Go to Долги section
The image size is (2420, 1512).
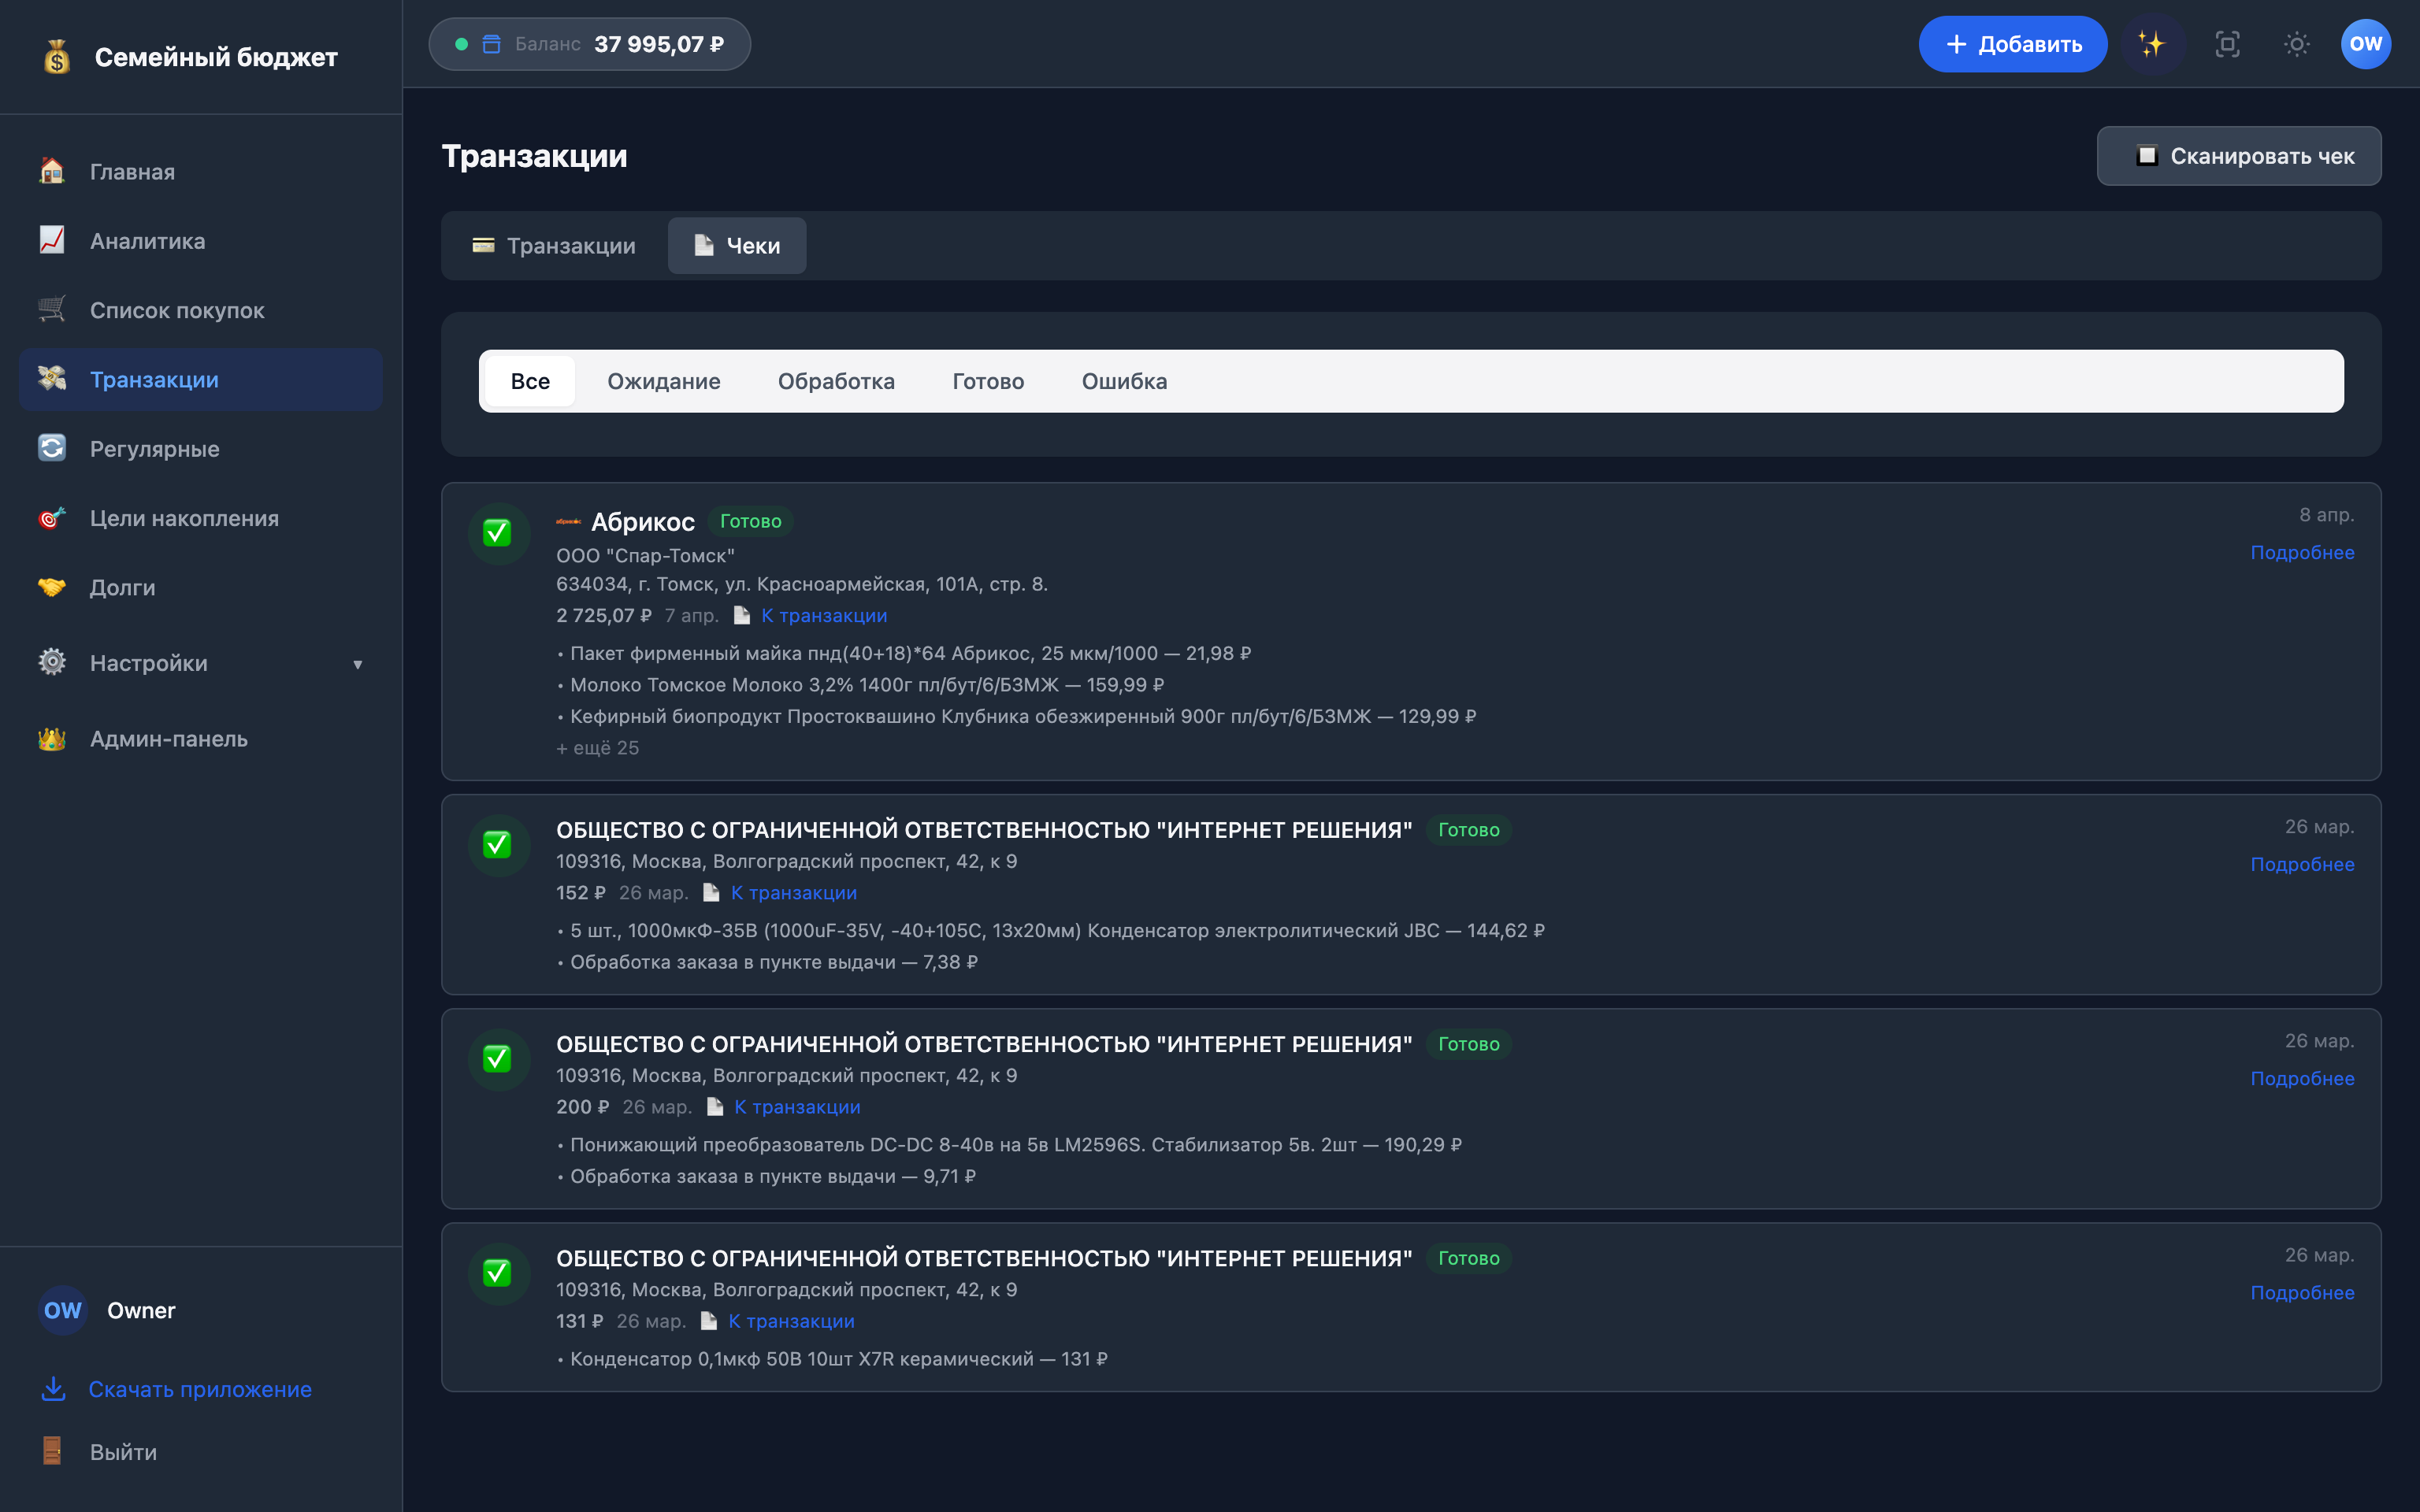pos(201,587)
